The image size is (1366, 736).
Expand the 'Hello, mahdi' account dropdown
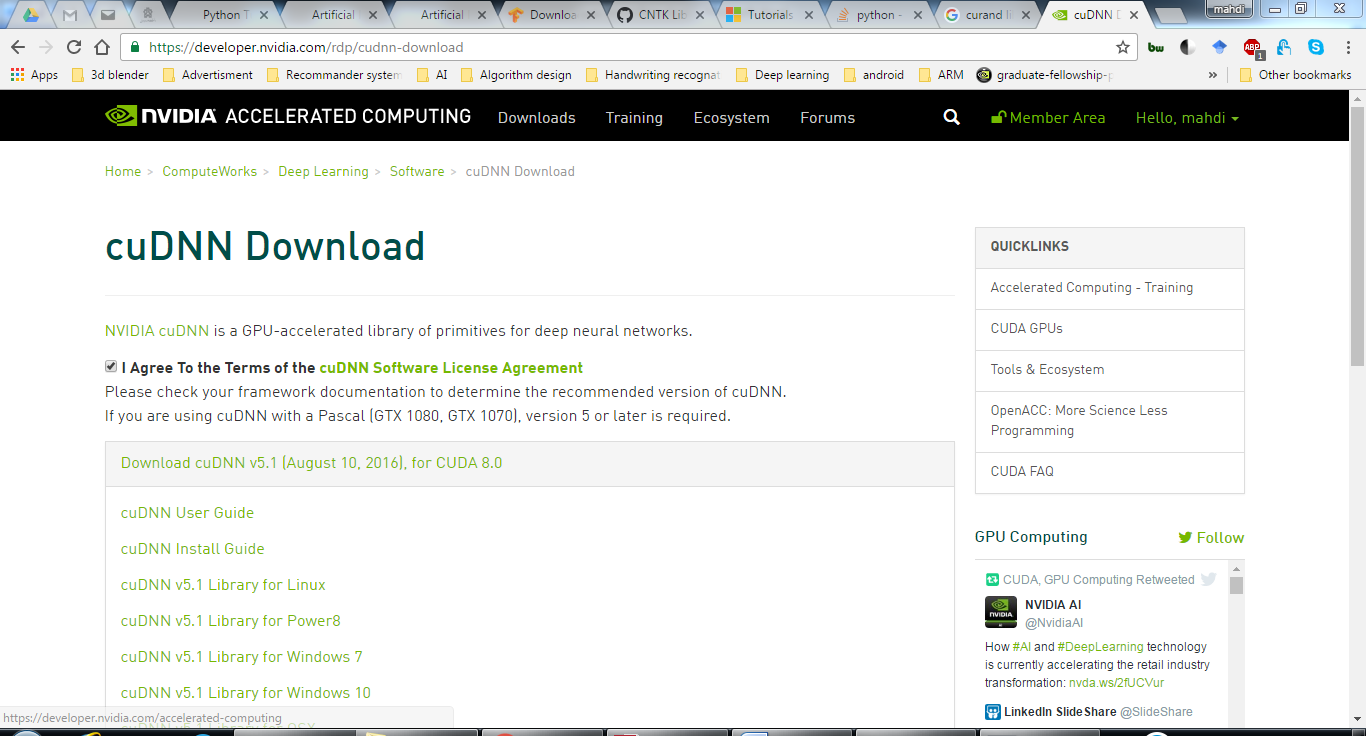[1187, 117]
